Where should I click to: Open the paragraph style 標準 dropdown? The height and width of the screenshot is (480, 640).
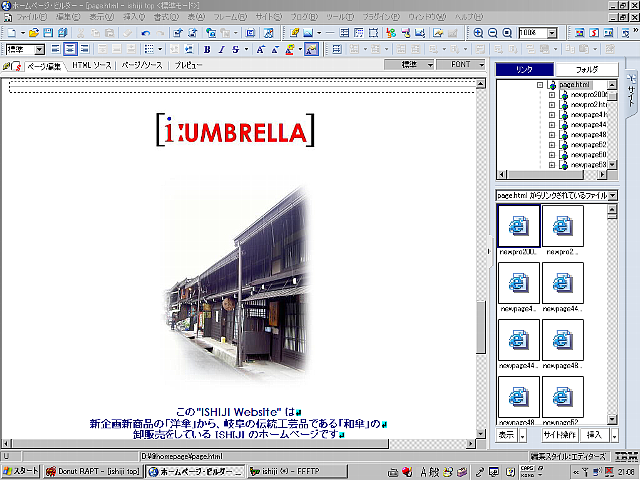pyautogui.click(x=40, y=50)
